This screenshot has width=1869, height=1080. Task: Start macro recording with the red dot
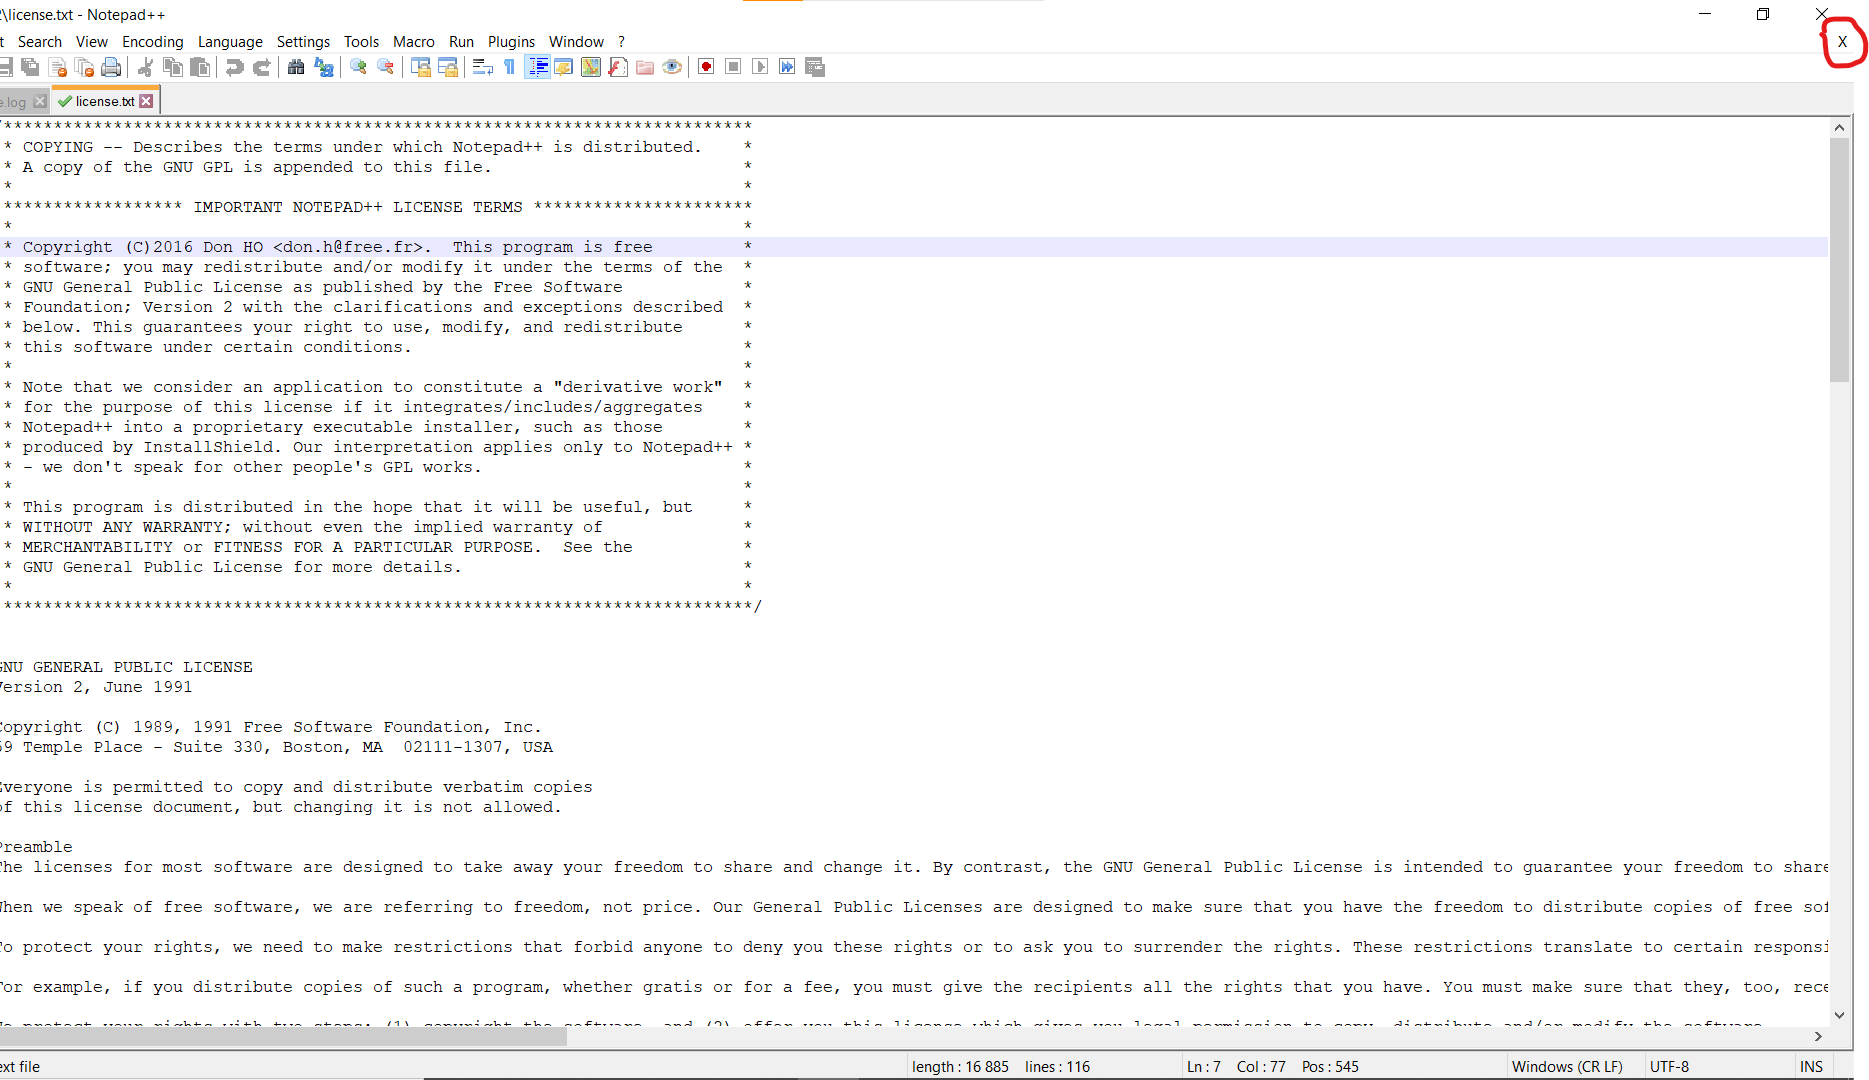706,67
